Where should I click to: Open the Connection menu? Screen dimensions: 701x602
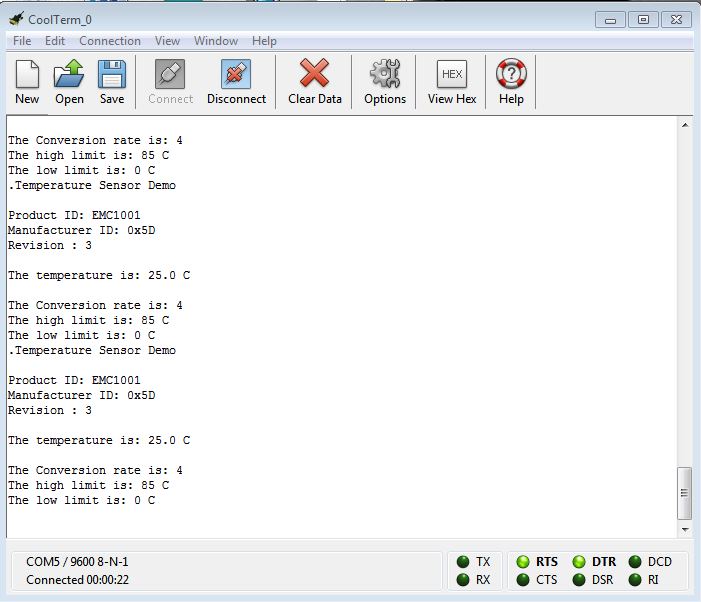coord(110,41)
